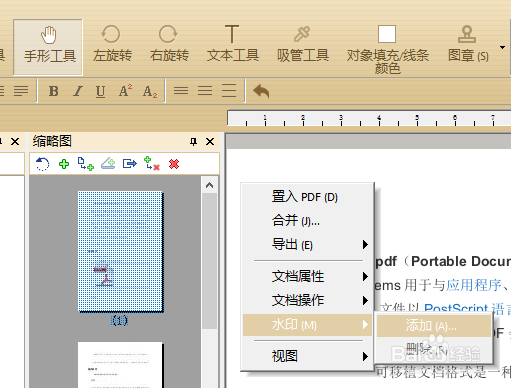511x388 pixels.
Task: Choose 添加 (A)... to add watermark
Action: point(434,326)
